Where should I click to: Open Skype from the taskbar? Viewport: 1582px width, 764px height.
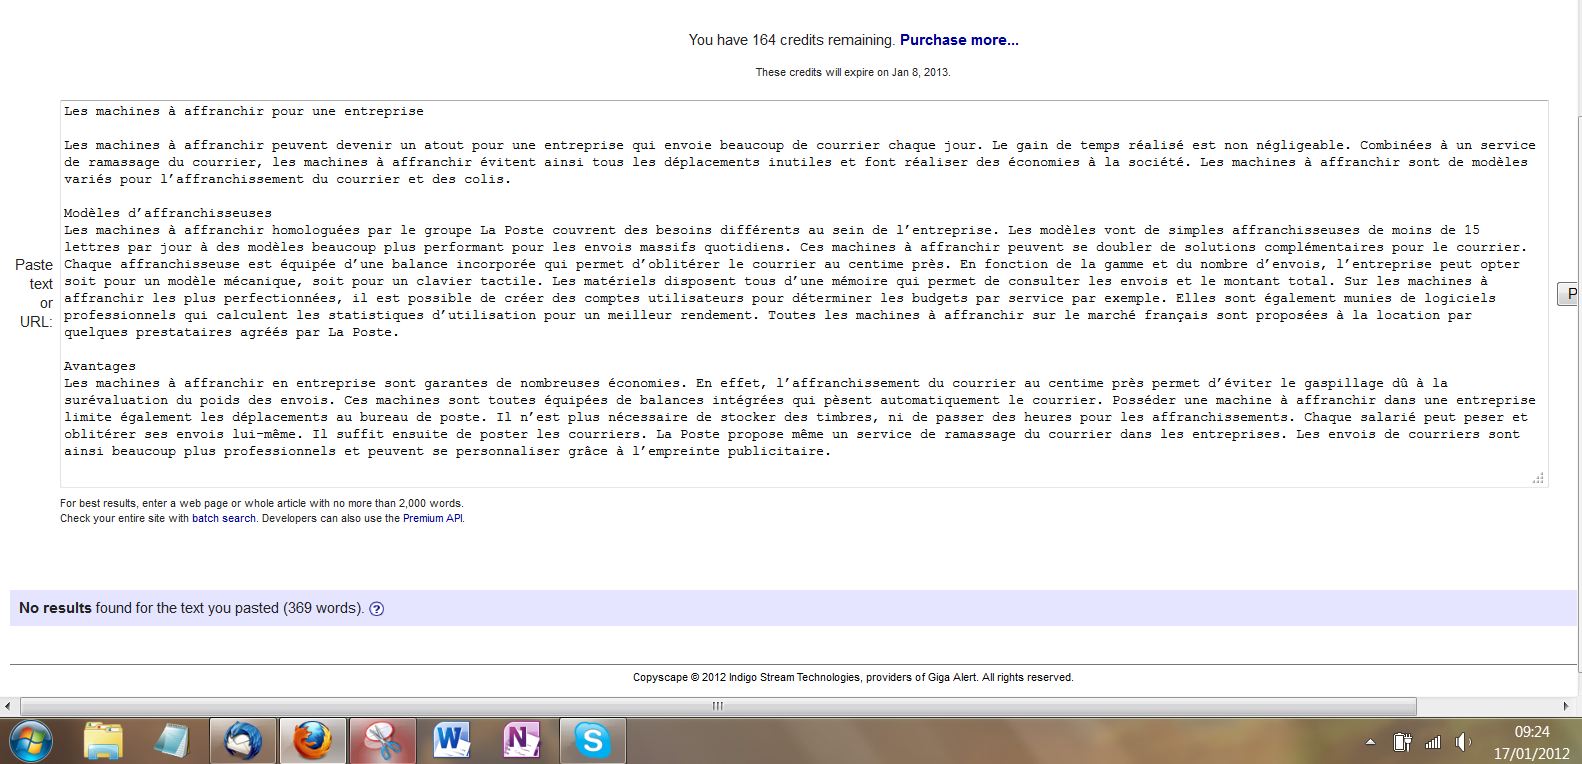point(592,741)
